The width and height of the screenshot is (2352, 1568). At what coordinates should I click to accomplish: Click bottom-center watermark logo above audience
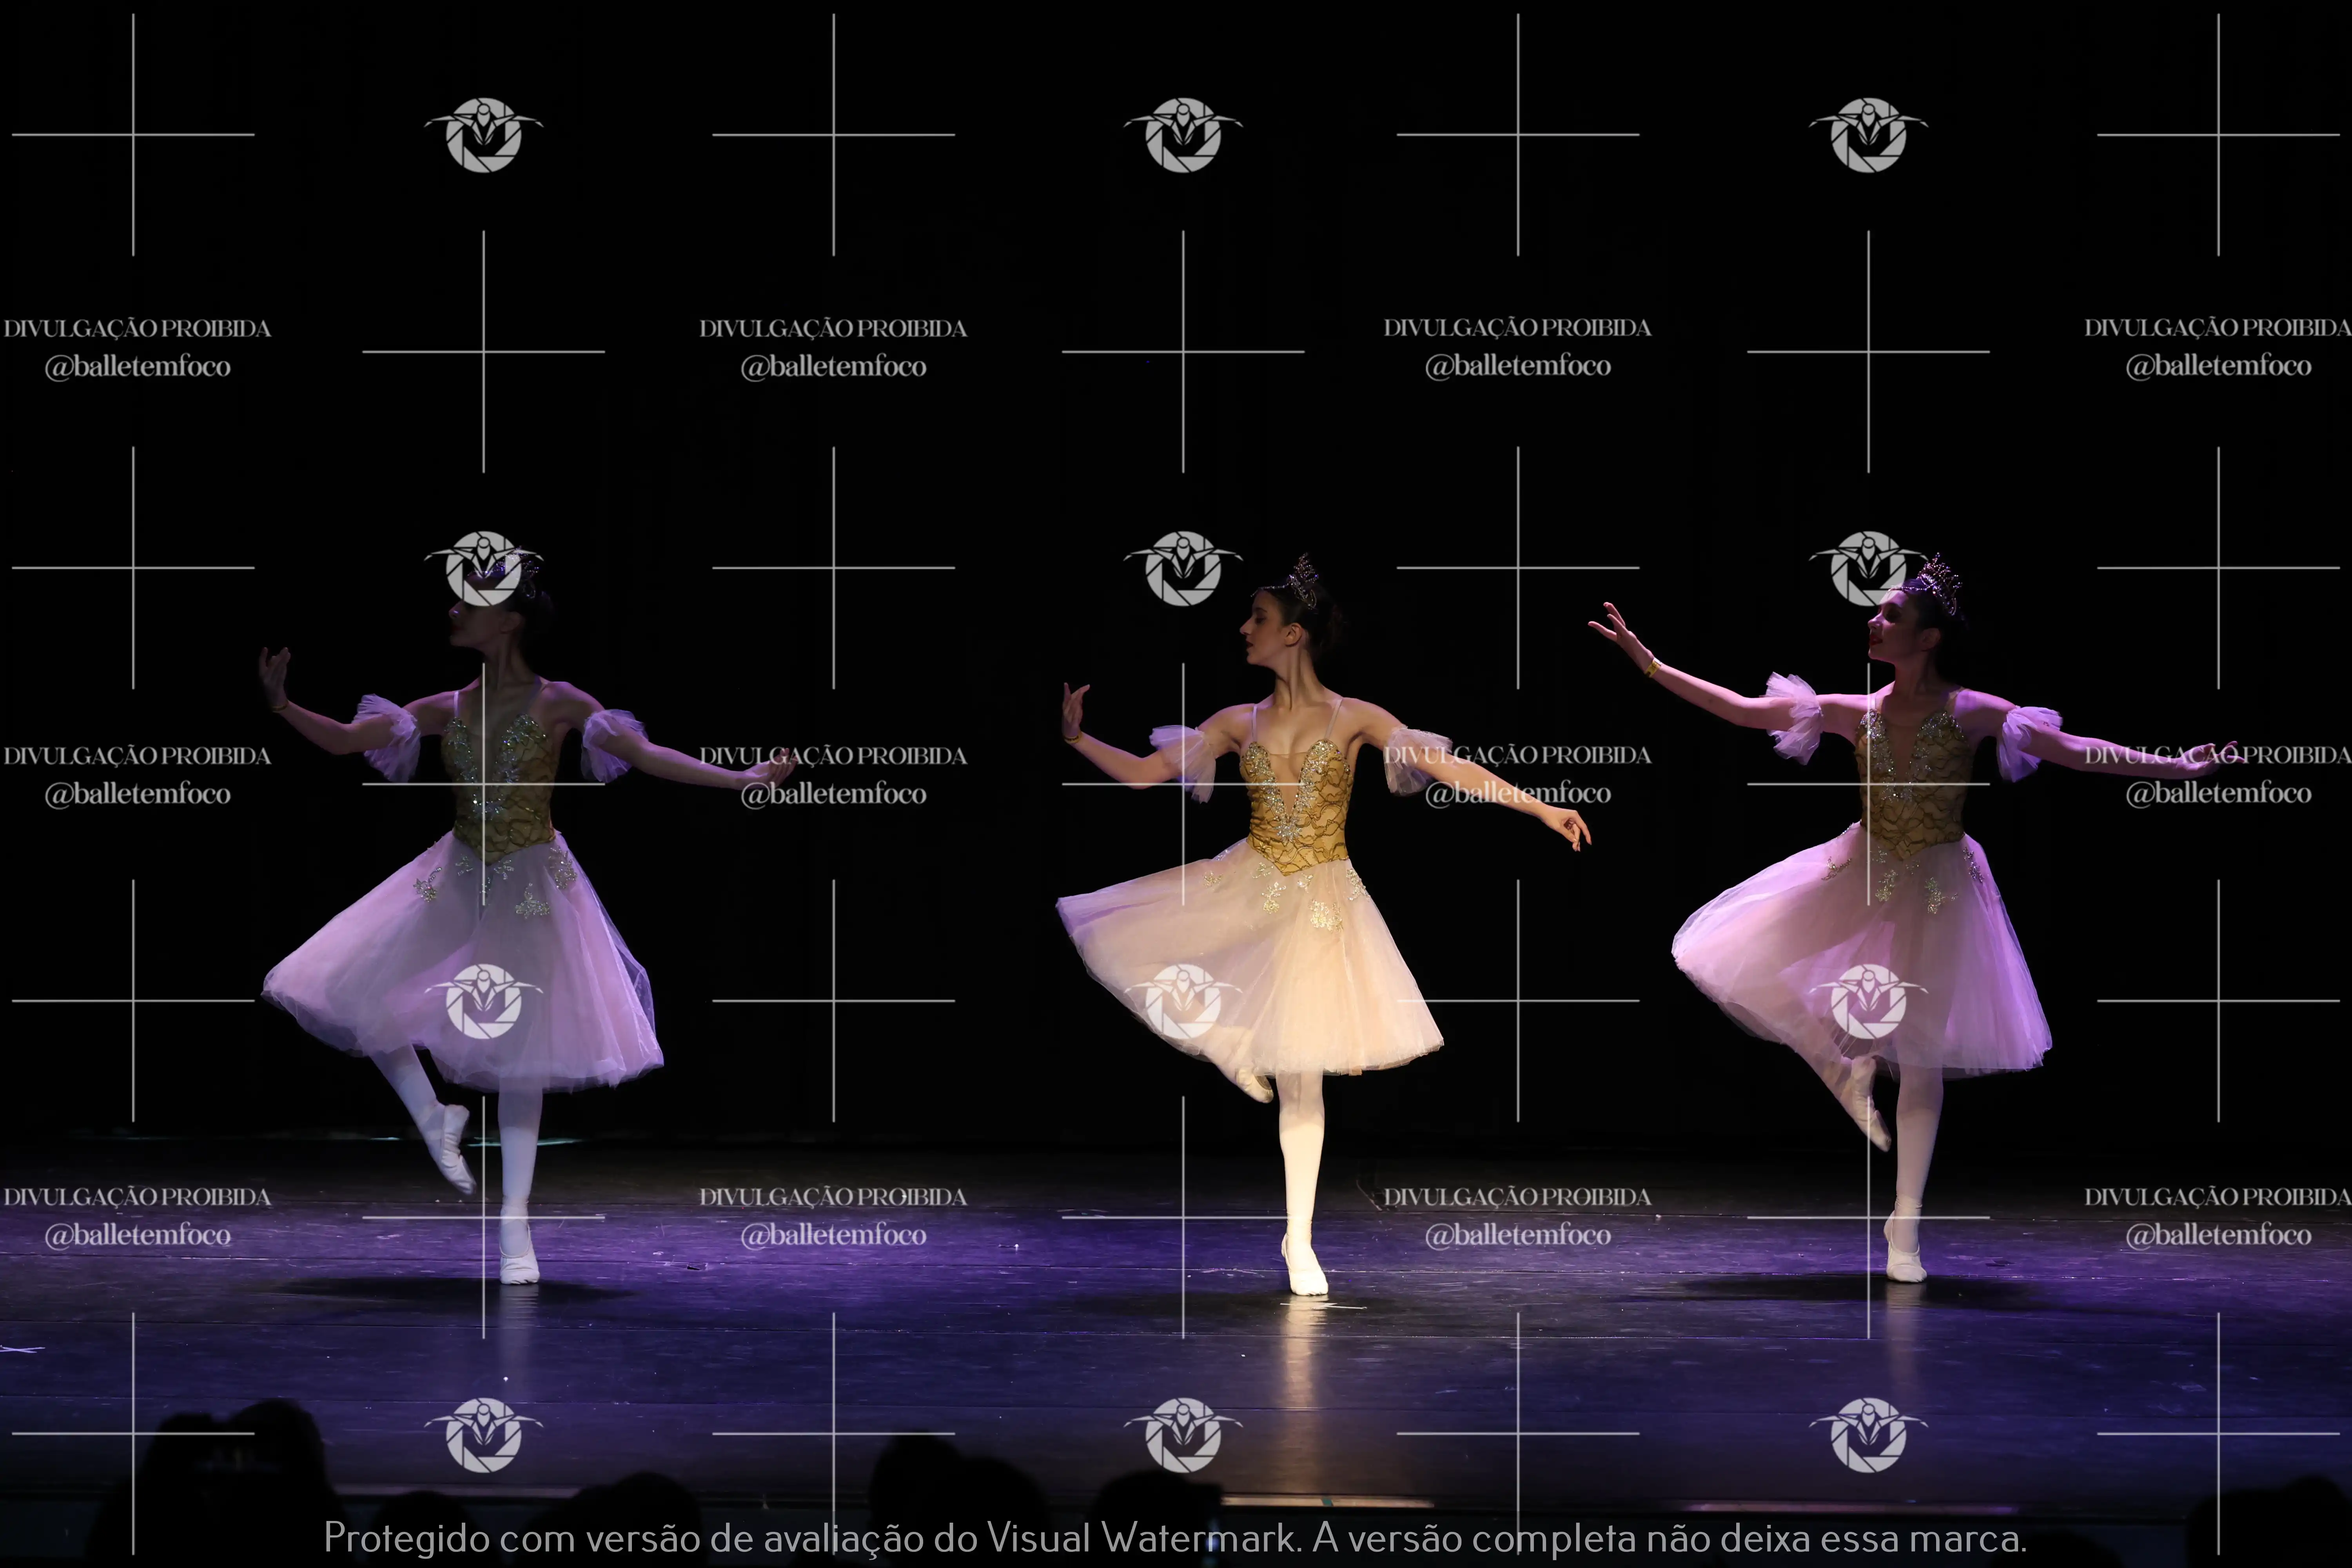pos(1183,1434)
